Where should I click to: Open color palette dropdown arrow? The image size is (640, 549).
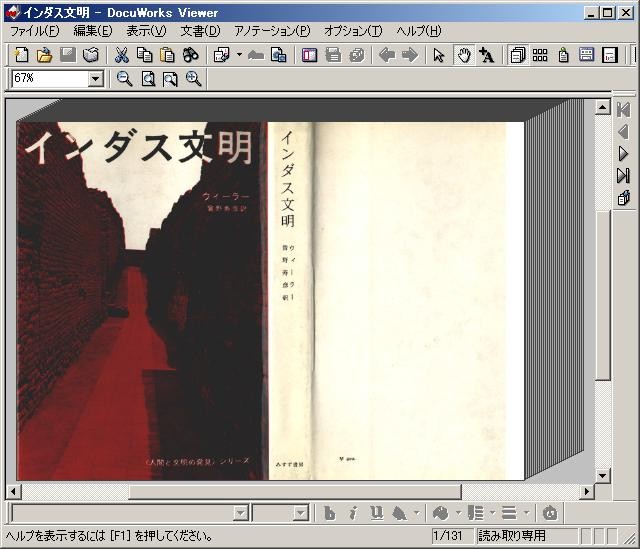pyautogui.click(x=458, y=513)
